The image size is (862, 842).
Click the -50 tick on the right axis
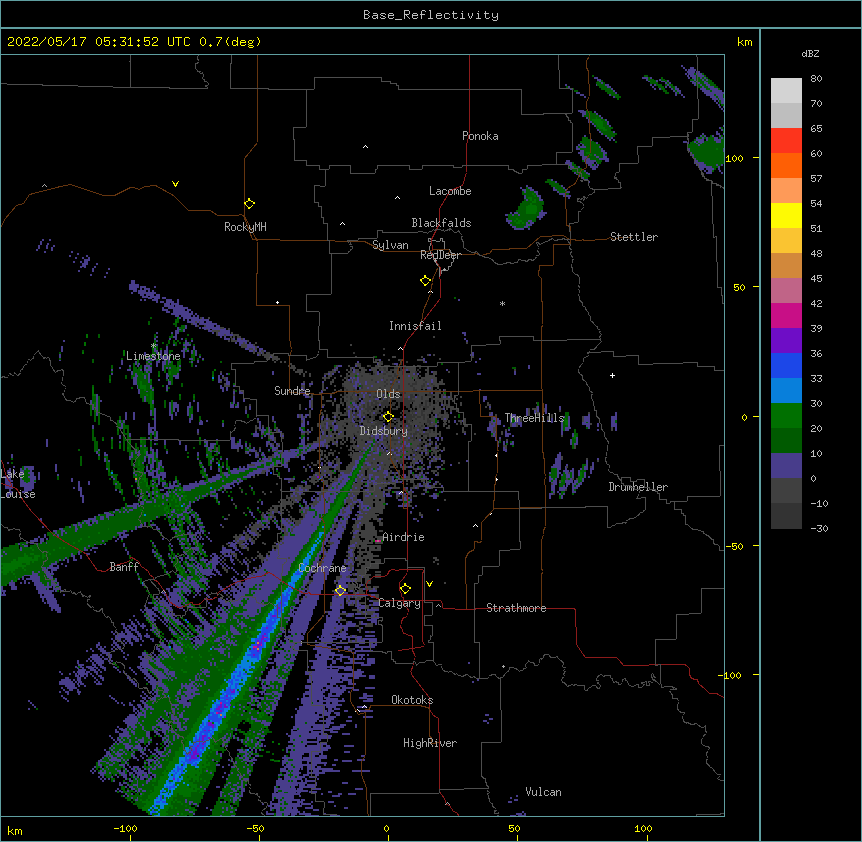734,546
